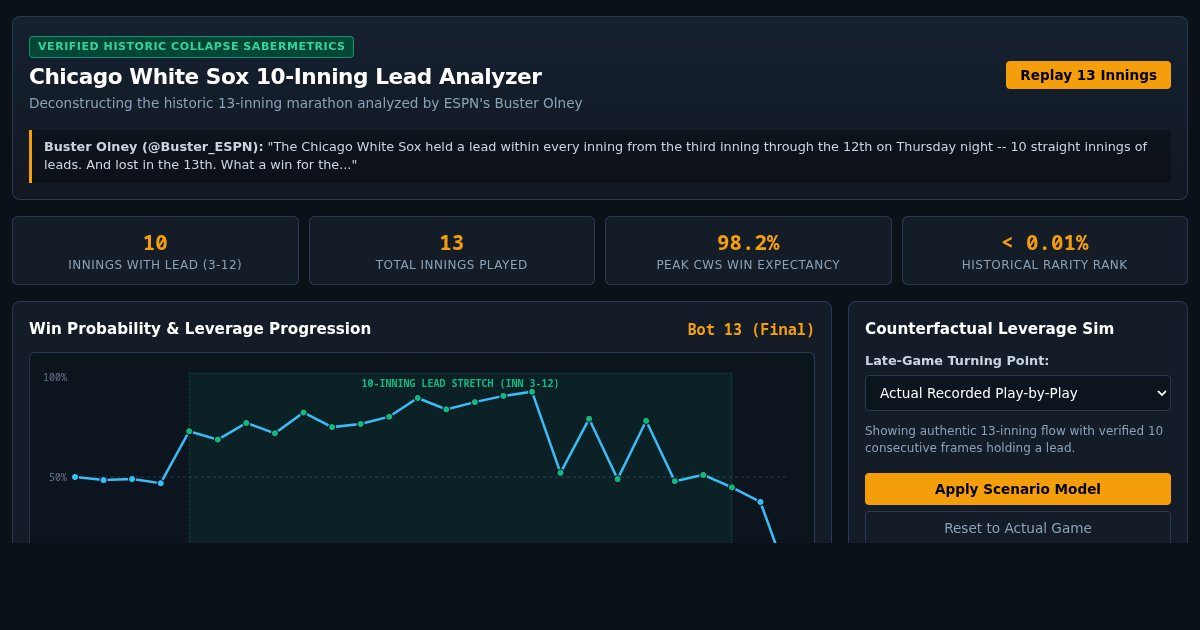Open the Late-Game Turning Point dropdown
1200x630 pixels.
1017,393
